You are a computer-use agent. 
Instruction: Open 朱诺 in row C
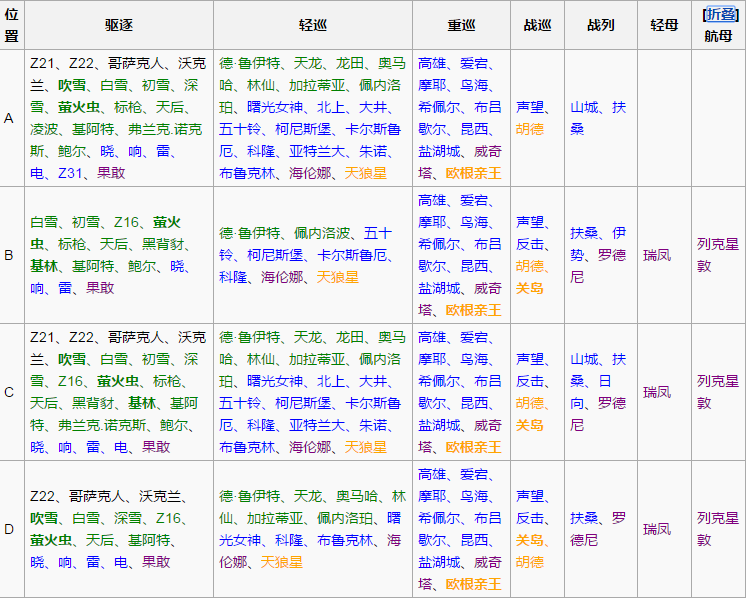(373, 425)
